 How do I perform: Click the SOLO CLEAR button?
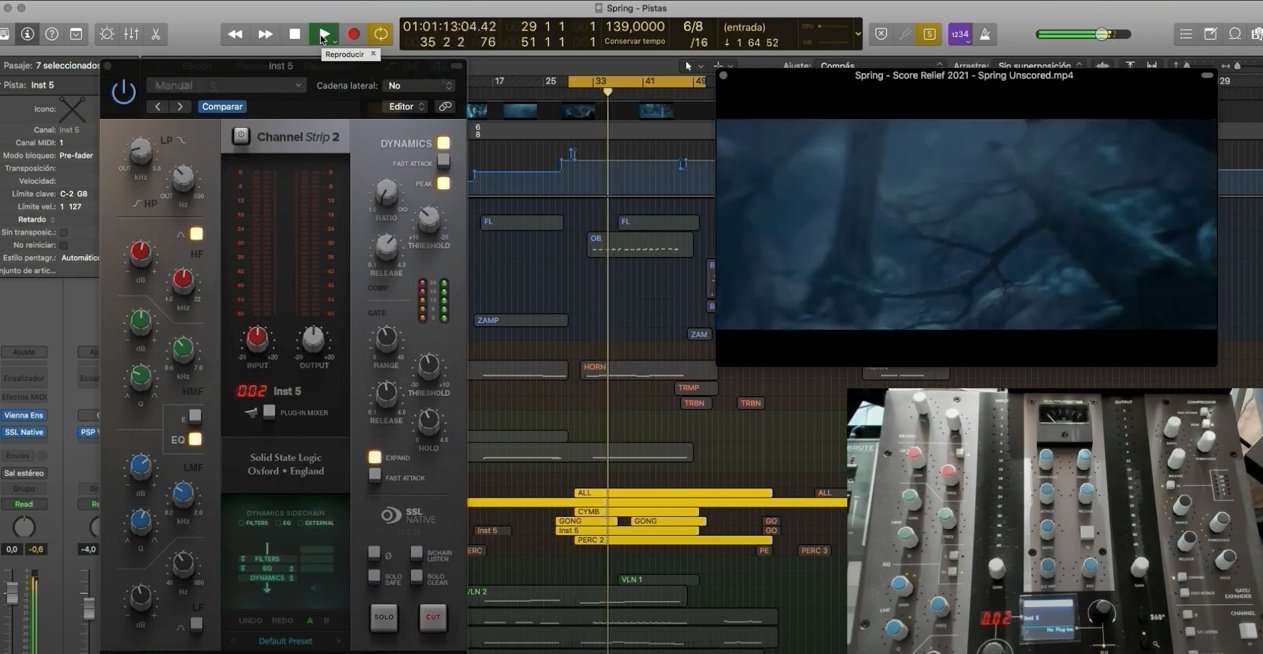click(418, 577)
